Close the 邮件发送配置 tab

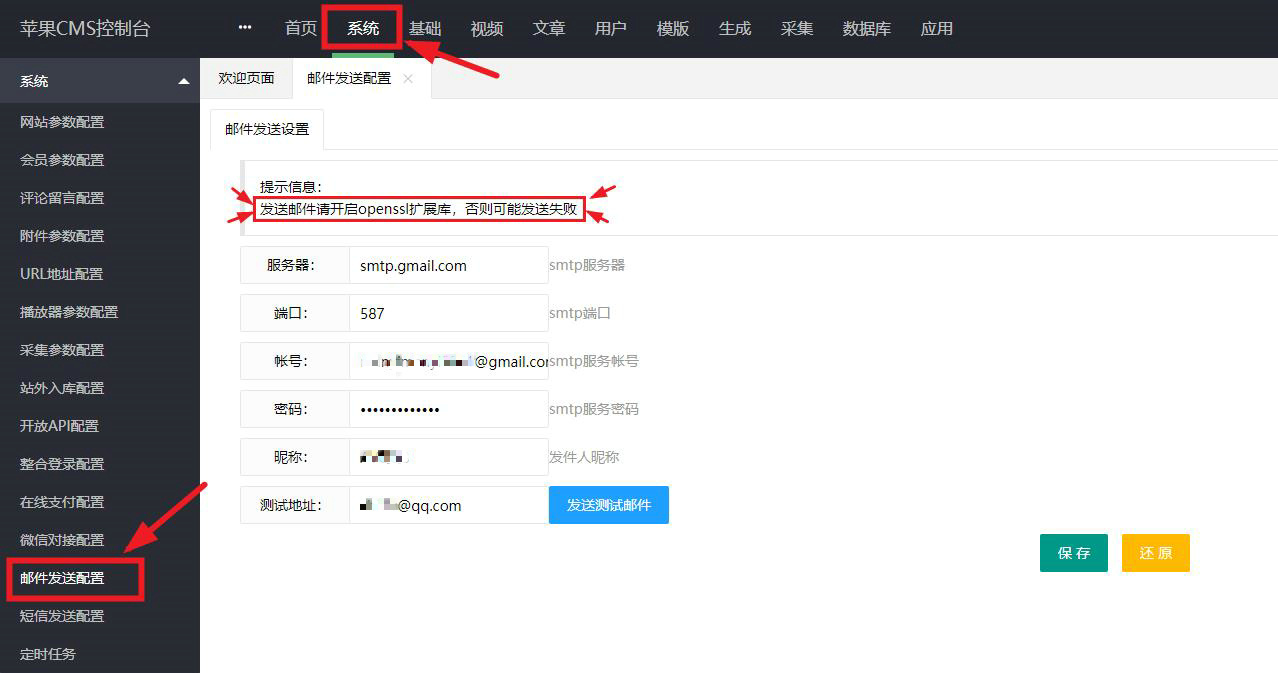coord(407,77)
